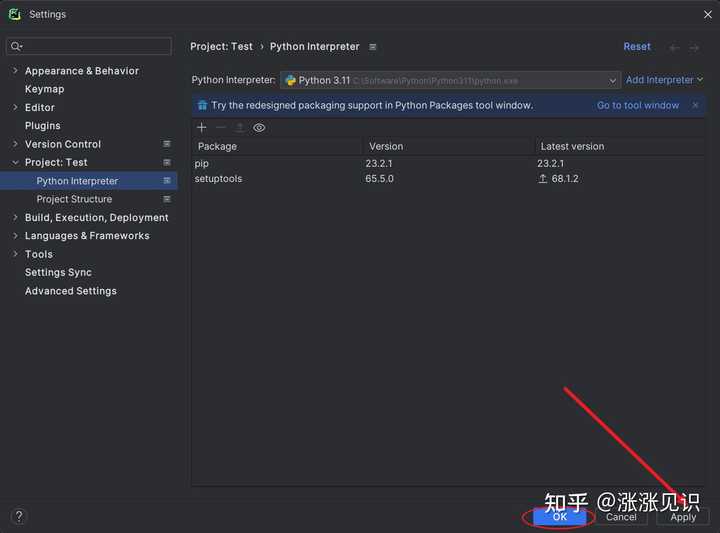Select Python Interpreter tree item

point(88,180)
